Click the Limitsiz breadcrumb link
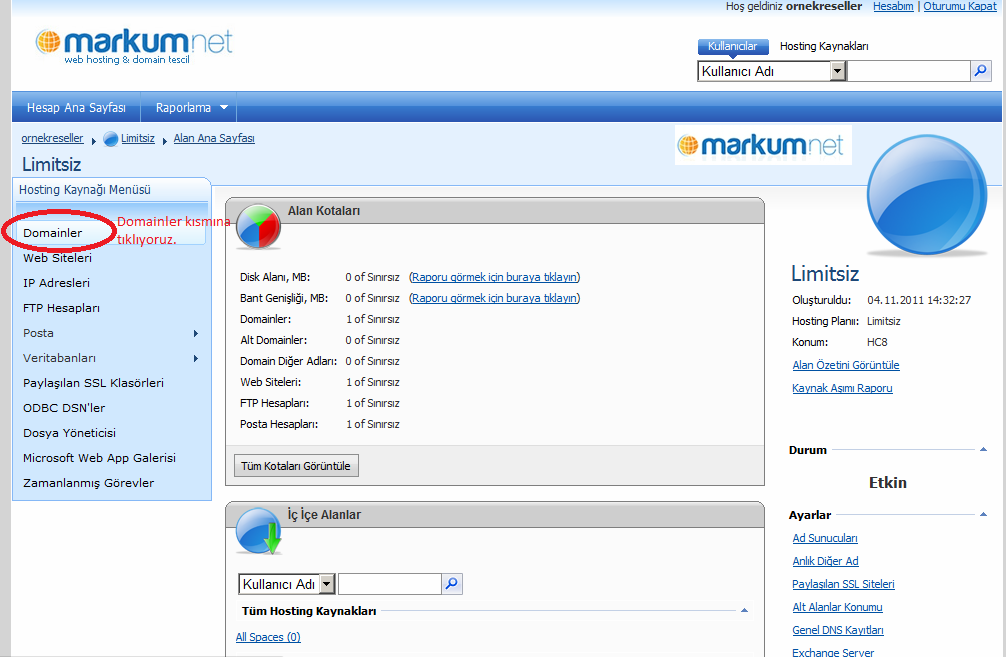The width and height of the screenshot is (1006, 657). point(138,139)
